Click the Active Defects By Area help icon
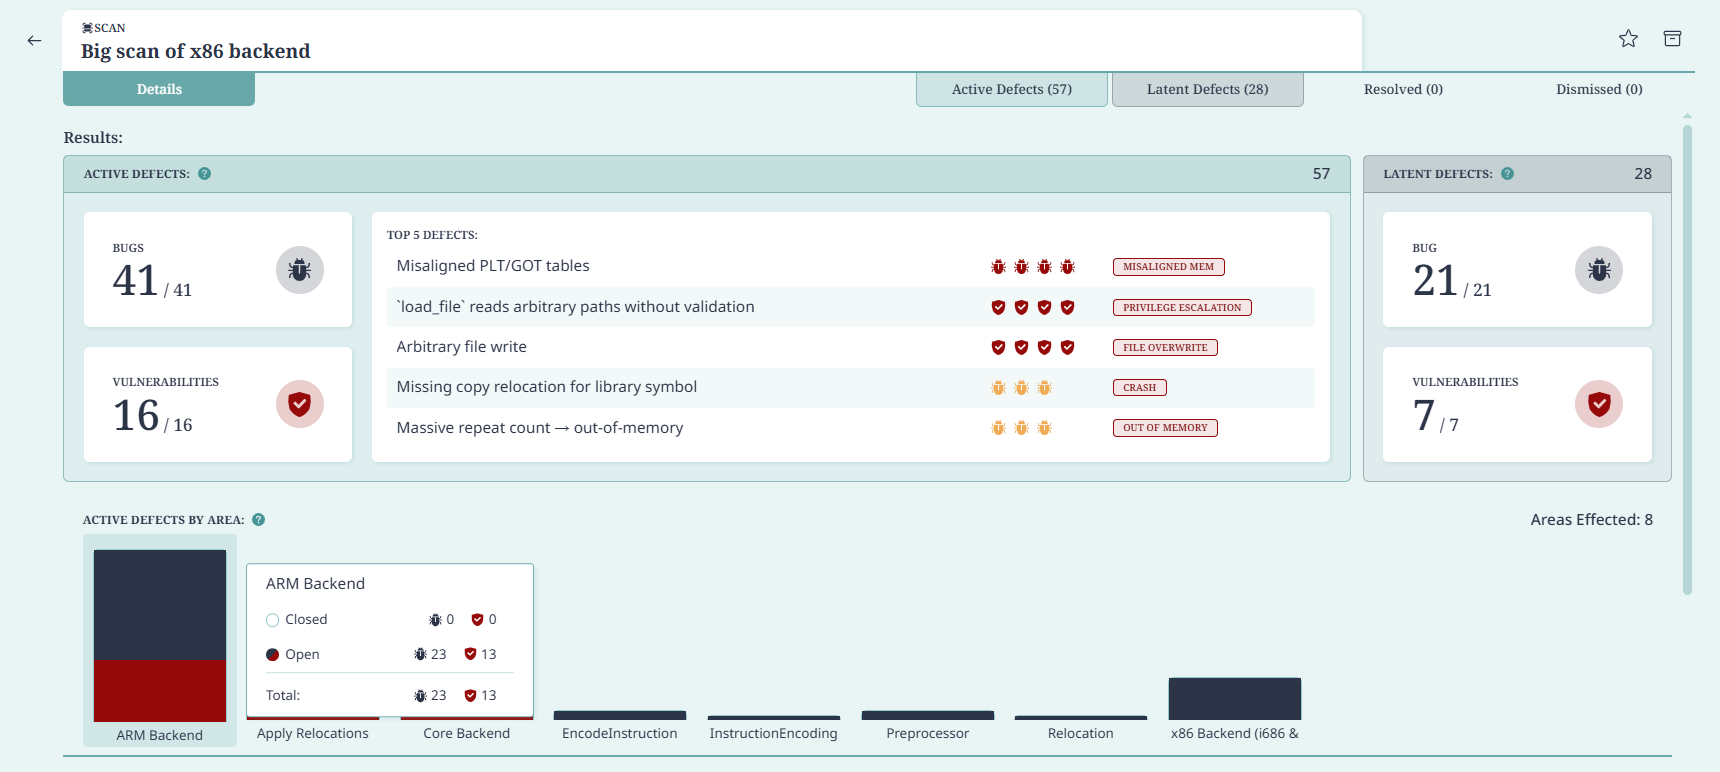The width and height of the screenshot is (1720, 772). tap(258, 519)
